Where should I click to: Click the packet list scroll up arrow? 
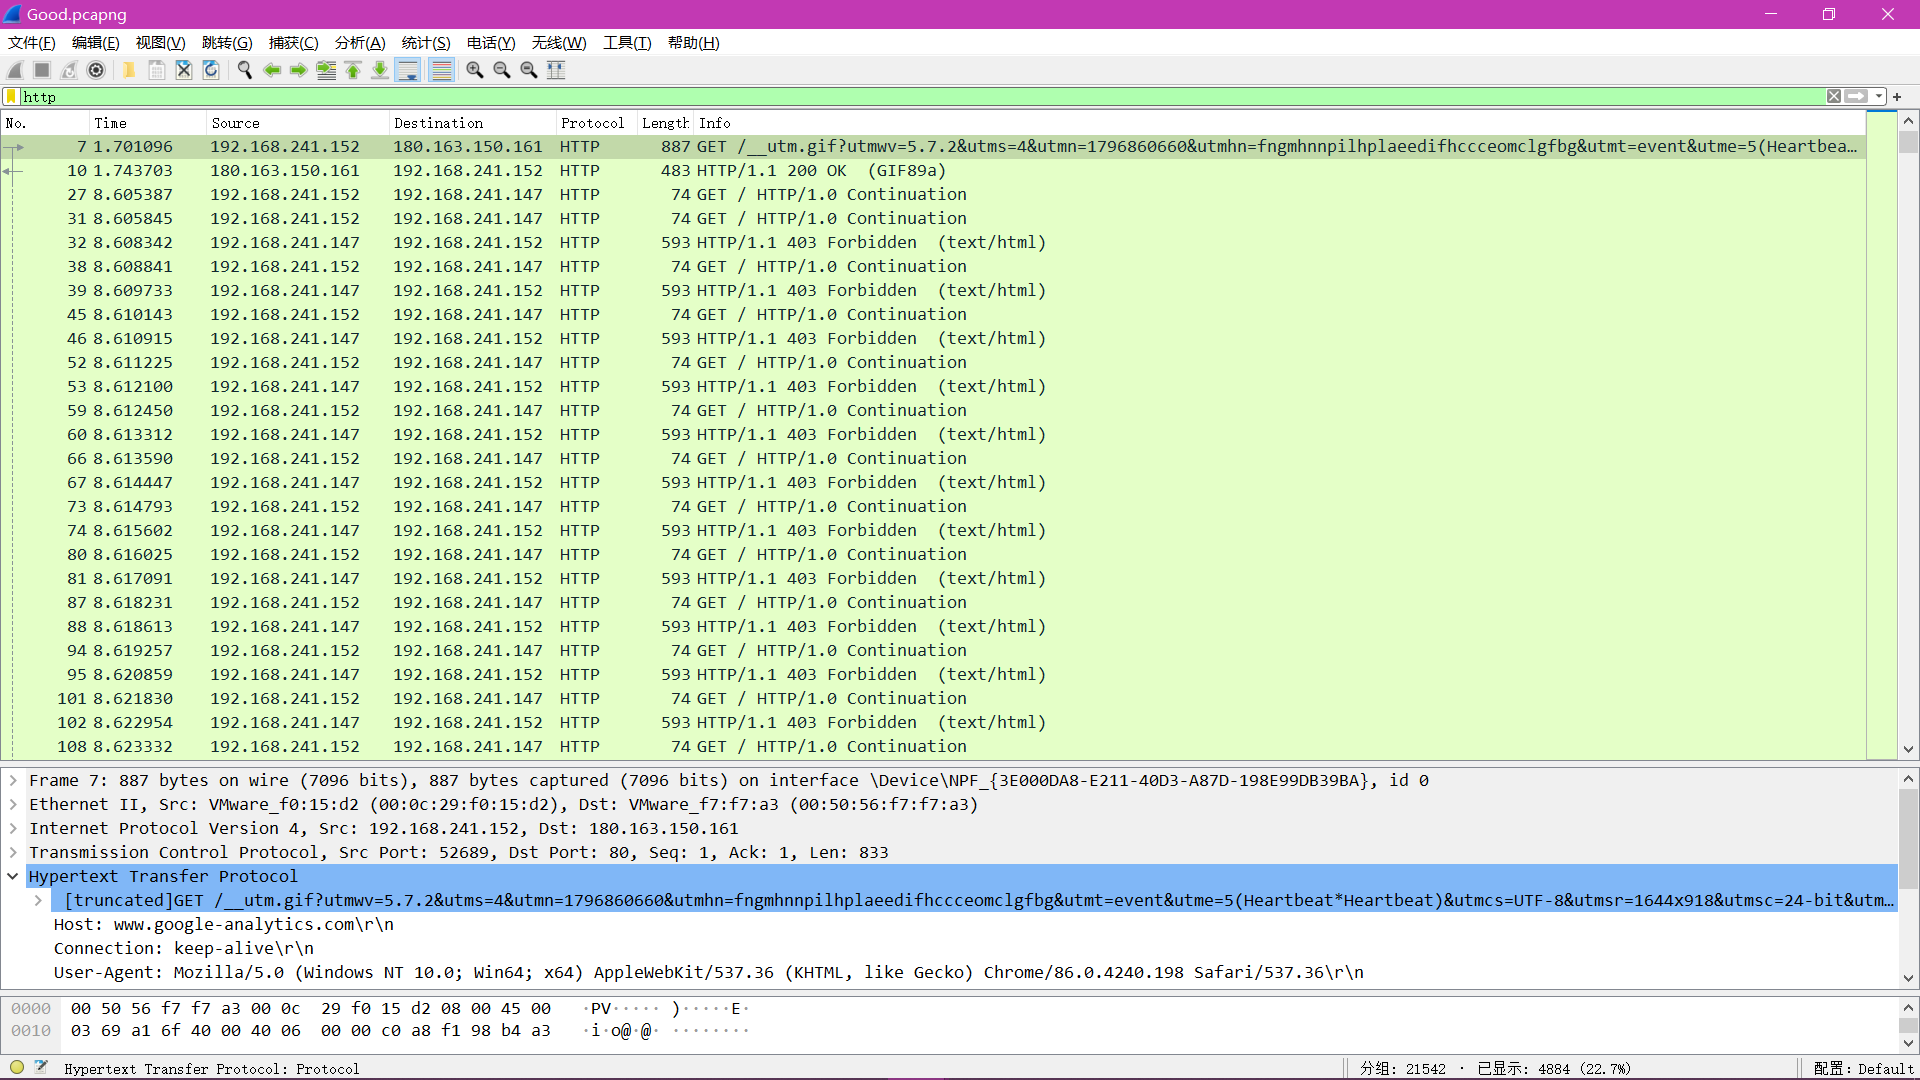pyautogui.click(x=1908, y=121)
